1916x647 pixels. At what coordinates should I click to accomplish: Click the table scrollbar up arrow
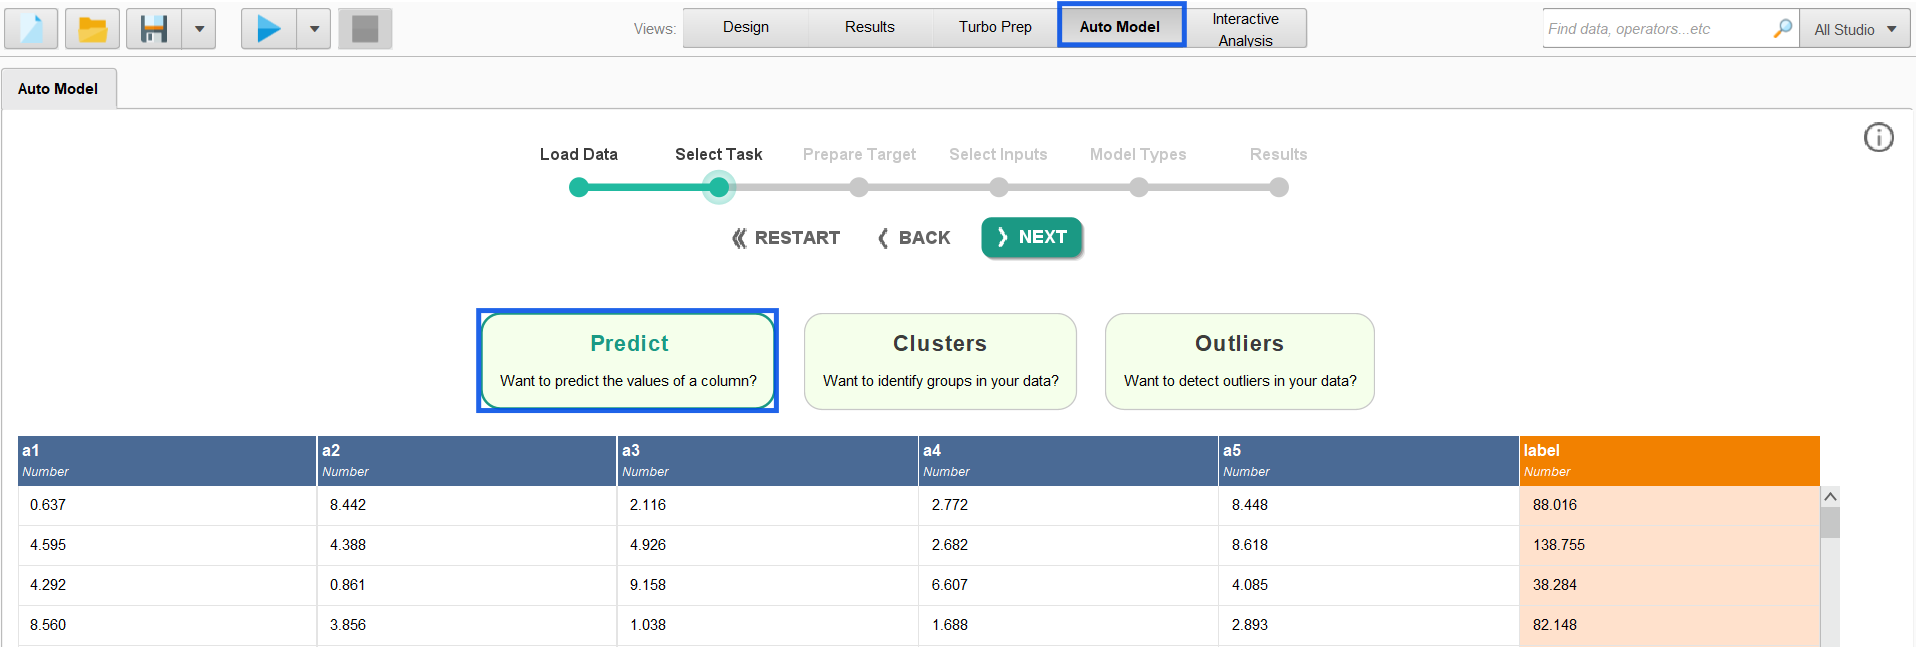pos(1830,497)
